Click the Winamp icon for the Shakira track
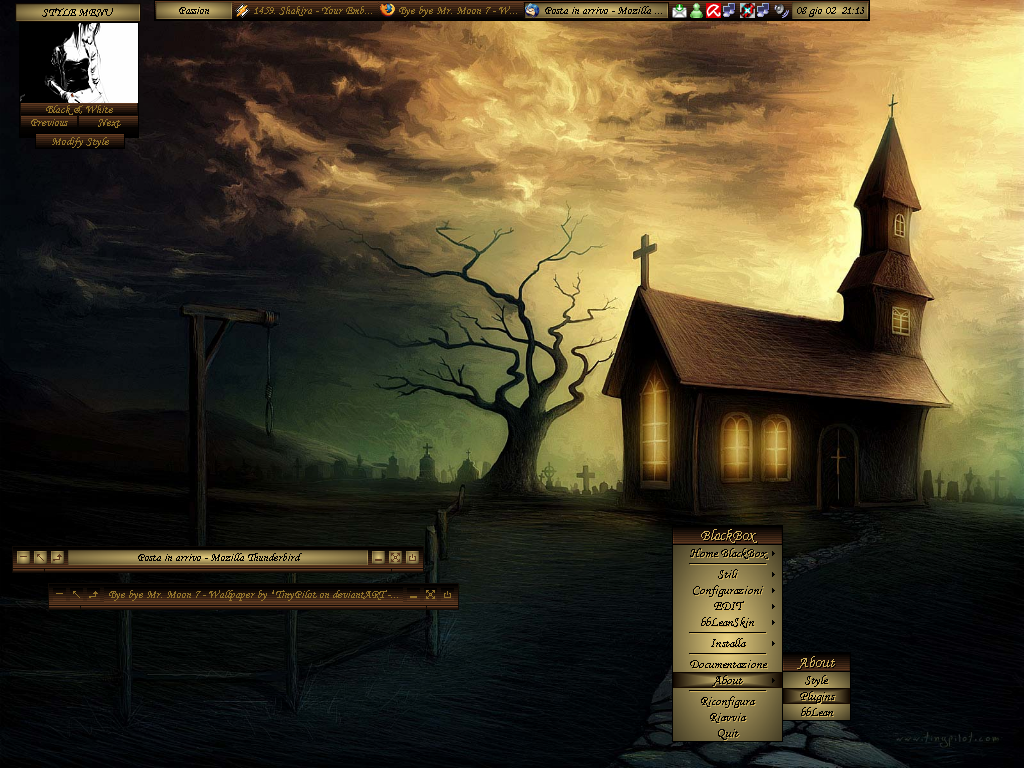1024x768 pixels. 242,10
